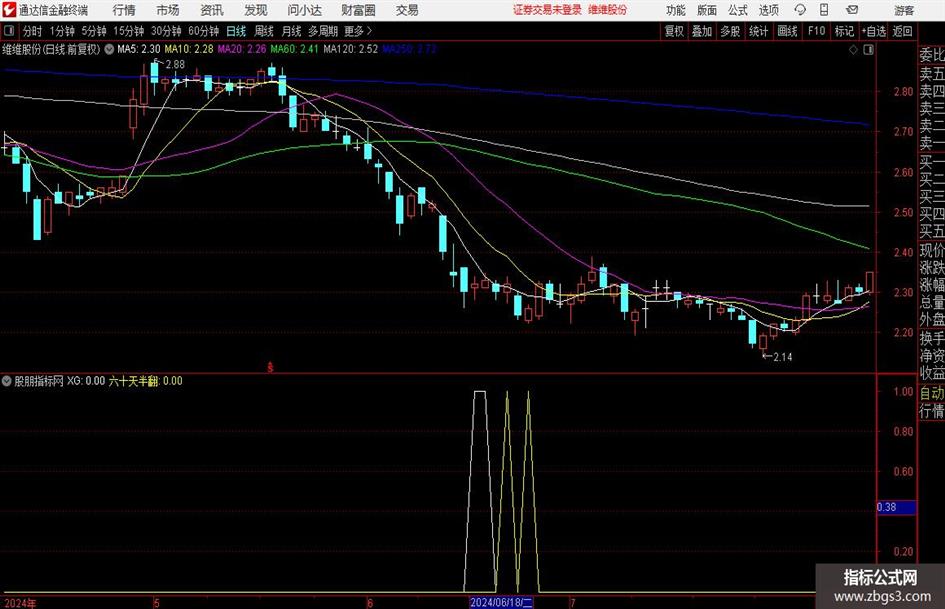Switch to the 5分钟 period tab
Viewport: 945px width, 609px height.
point(94,31)
